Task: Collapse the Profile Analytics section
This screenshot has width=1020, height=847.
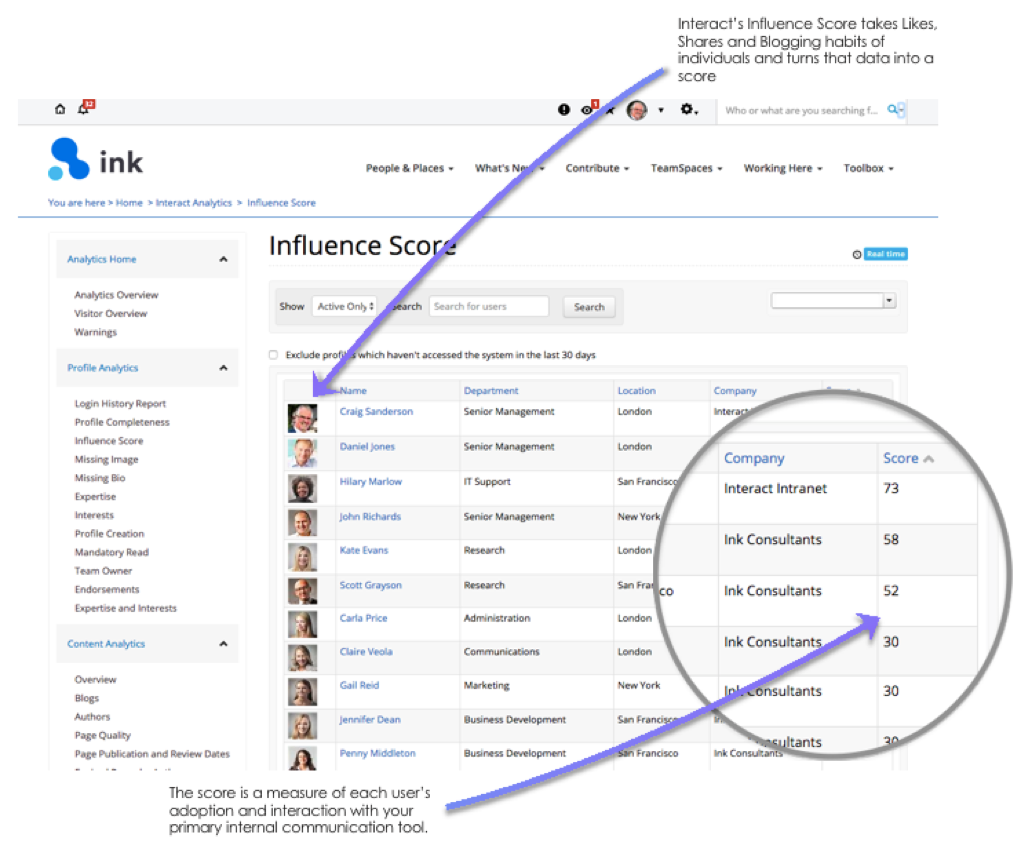Action: point(223,368)
